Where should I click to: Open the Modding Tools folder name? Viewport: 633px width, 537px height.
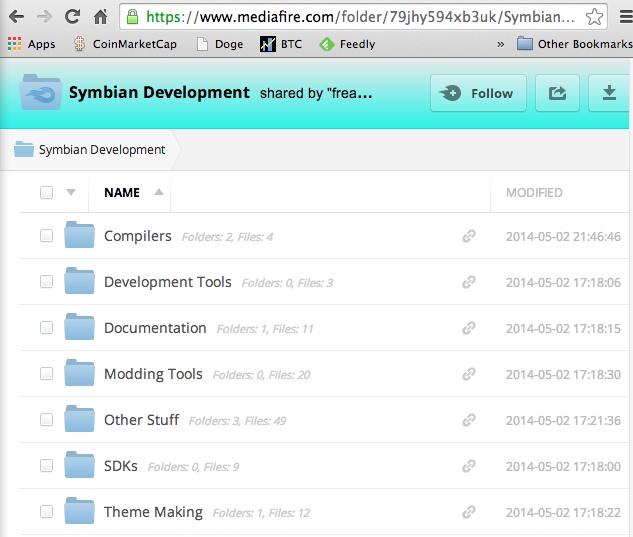(x=153, y=374)
